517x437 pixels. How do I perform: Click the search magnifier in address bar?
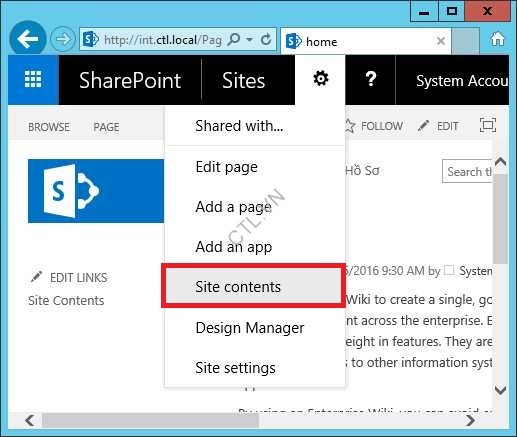[x=233, y=40]
